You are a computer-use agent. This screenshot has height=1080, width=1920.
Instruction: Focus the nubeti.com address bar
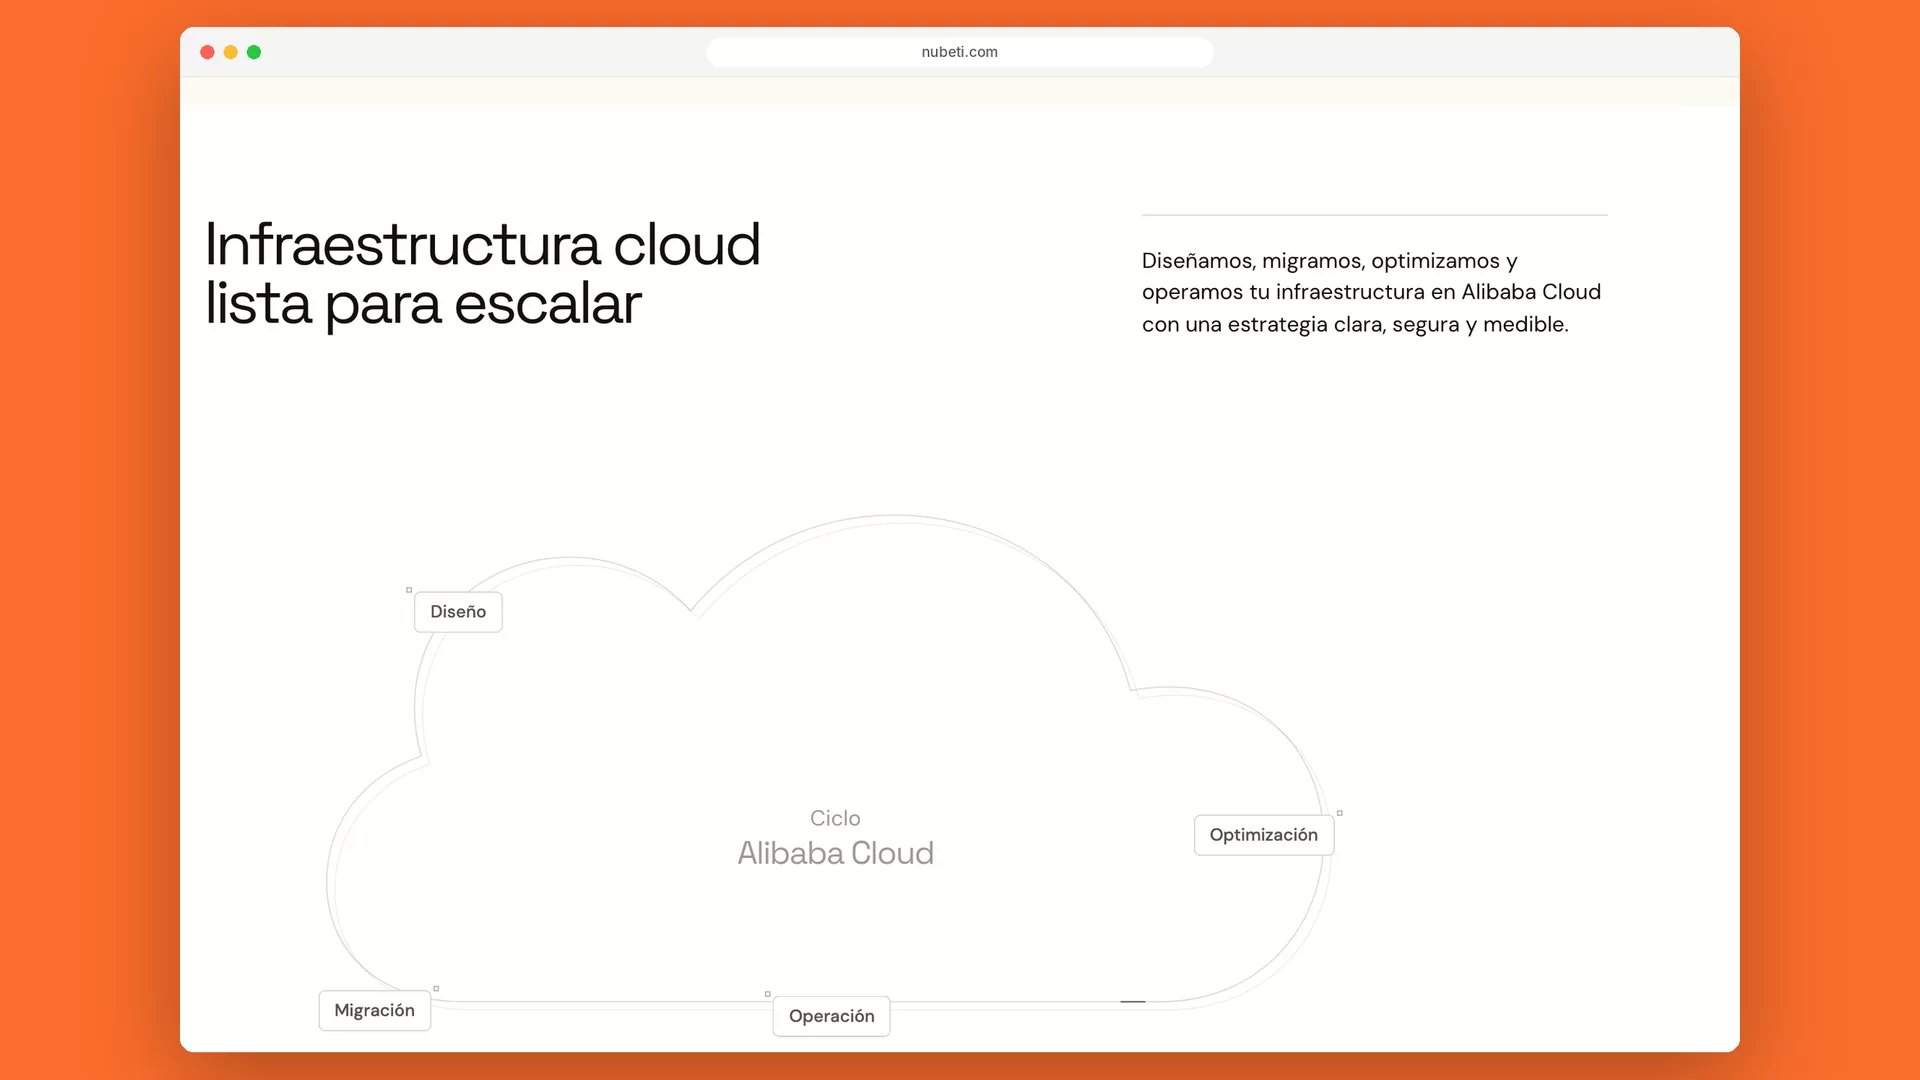(960, 52)
